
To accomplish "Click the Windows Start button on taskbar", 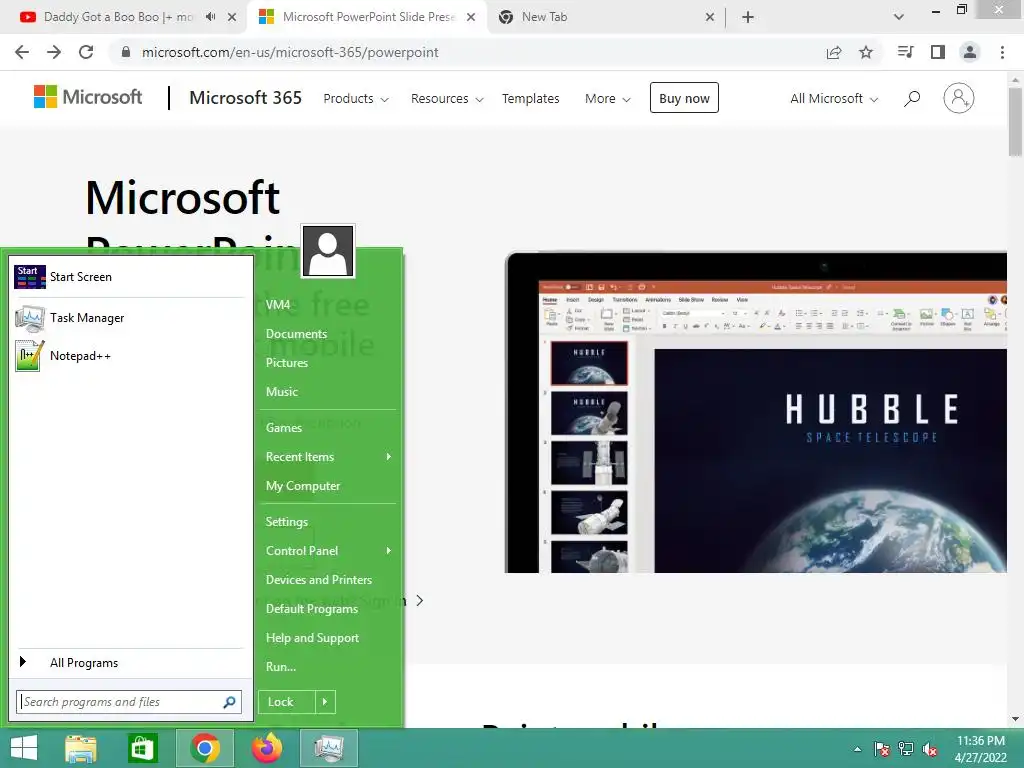I will click(24, 748).
